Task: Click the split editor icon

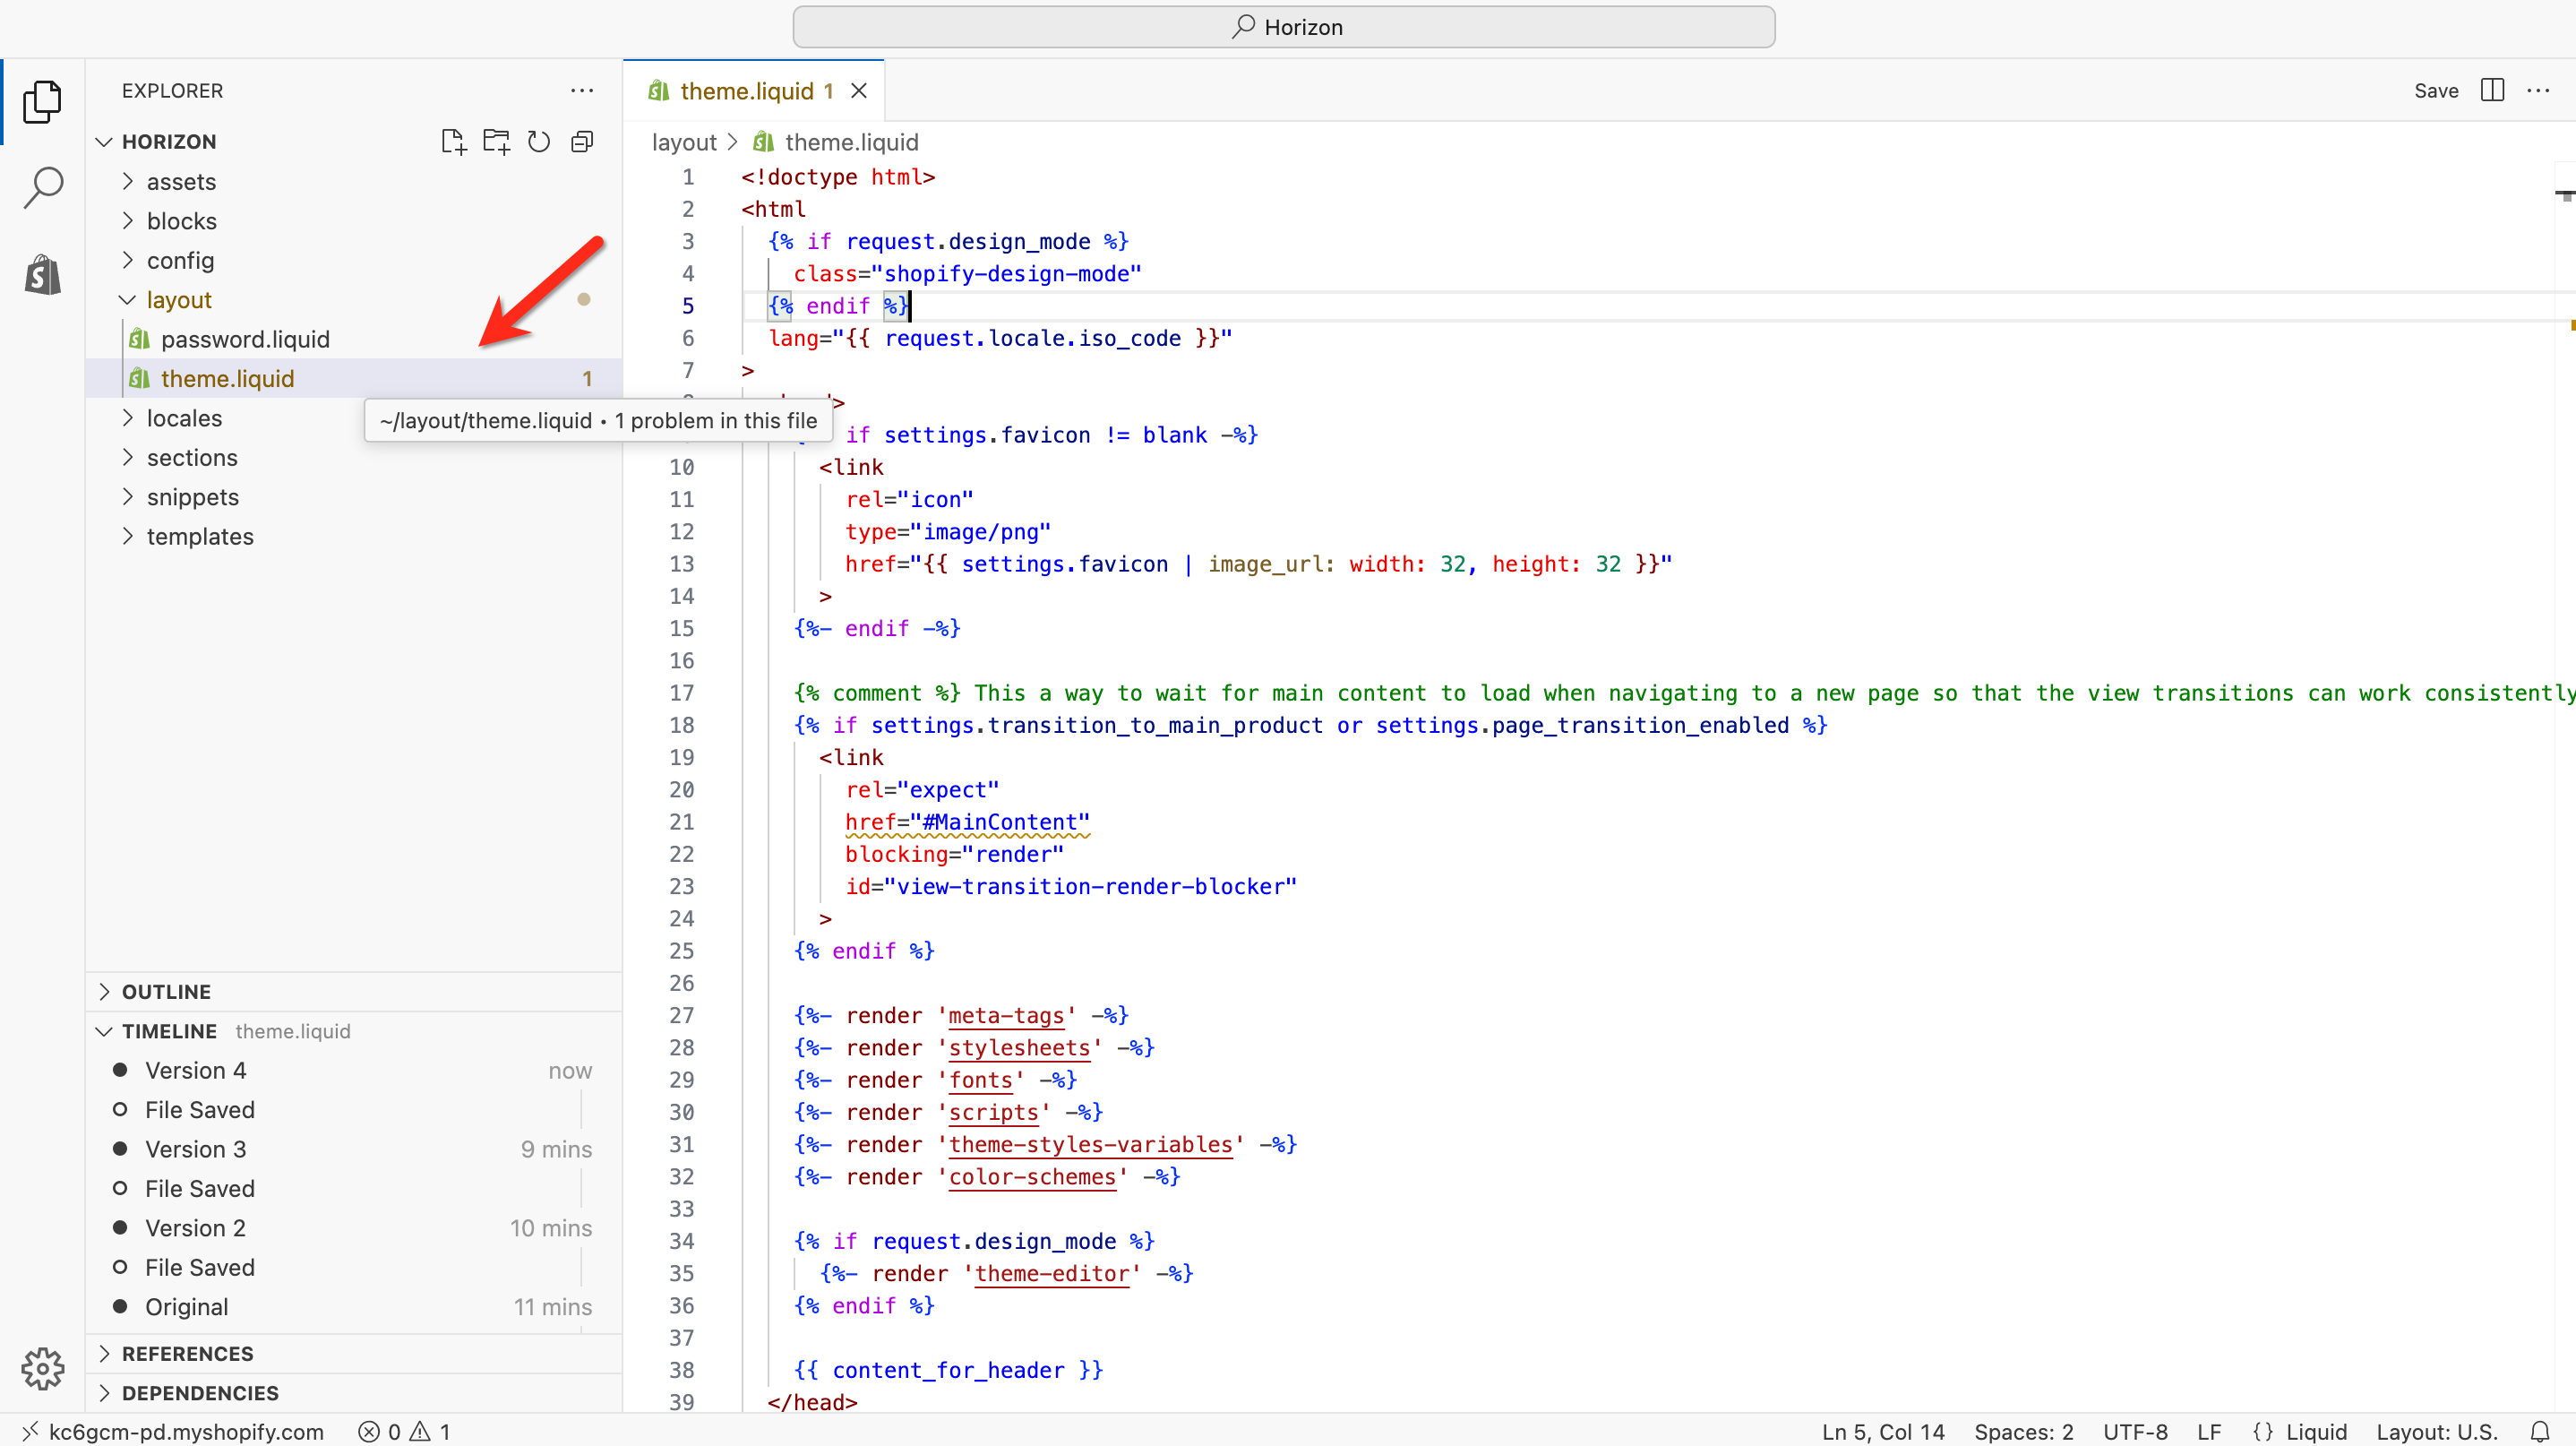Action: click(2492, 91)
